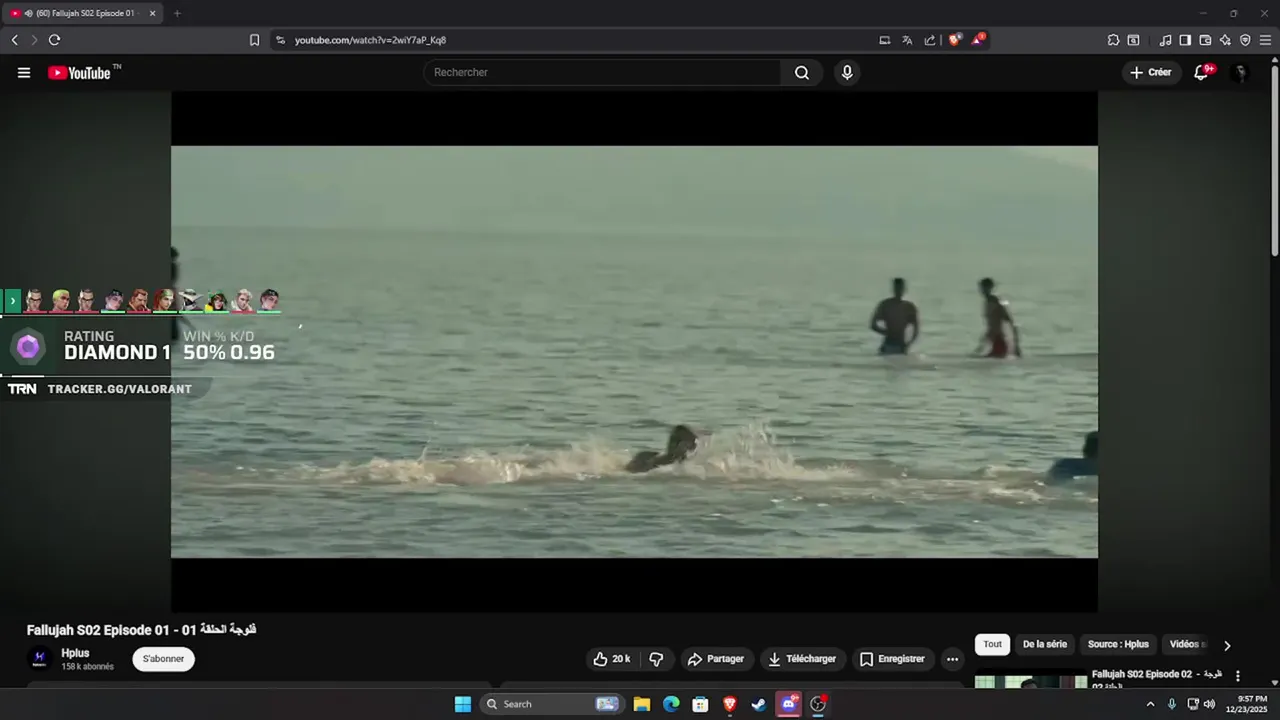Click the Enregistrer save button
Screen dimensions: 1280x720
tap(893, 659)
